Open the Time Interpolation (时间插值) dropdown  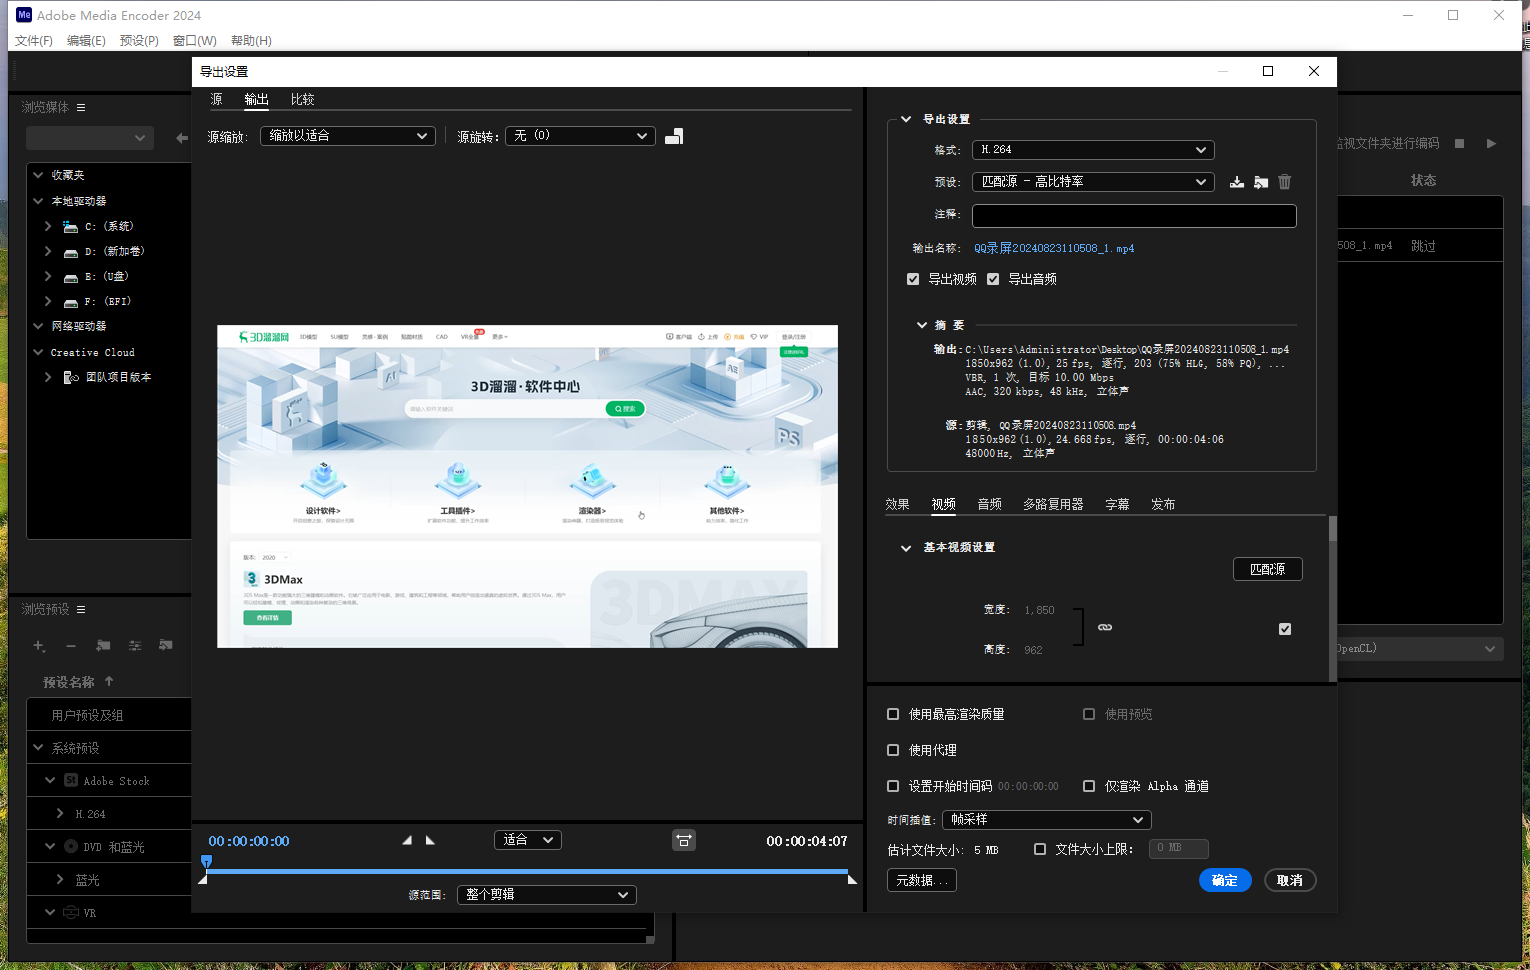(1046, 820)
